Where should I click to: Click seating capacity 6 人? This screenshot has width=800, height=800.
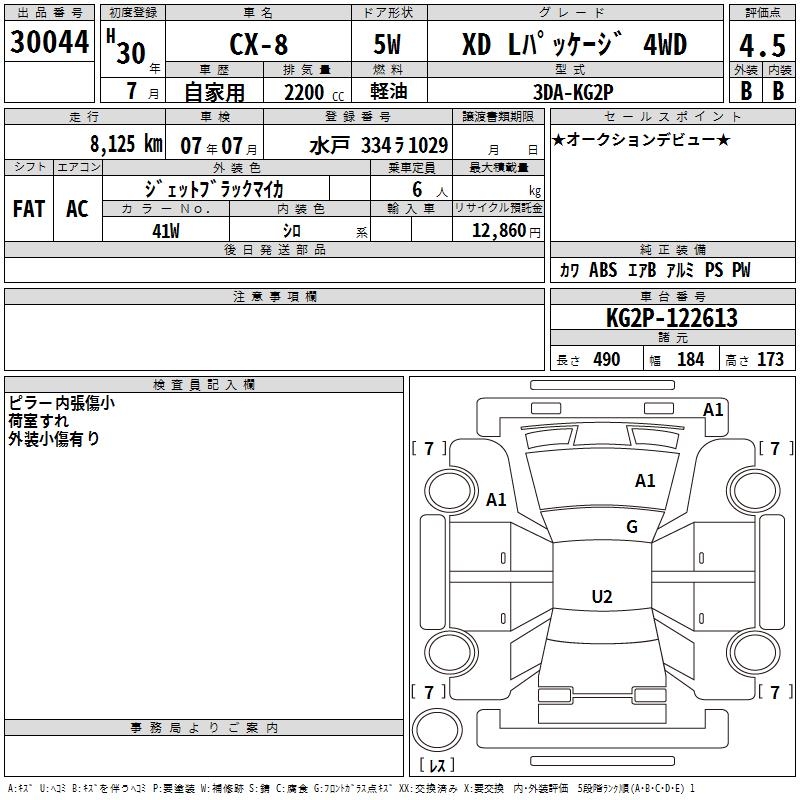[x=430, y=190]
